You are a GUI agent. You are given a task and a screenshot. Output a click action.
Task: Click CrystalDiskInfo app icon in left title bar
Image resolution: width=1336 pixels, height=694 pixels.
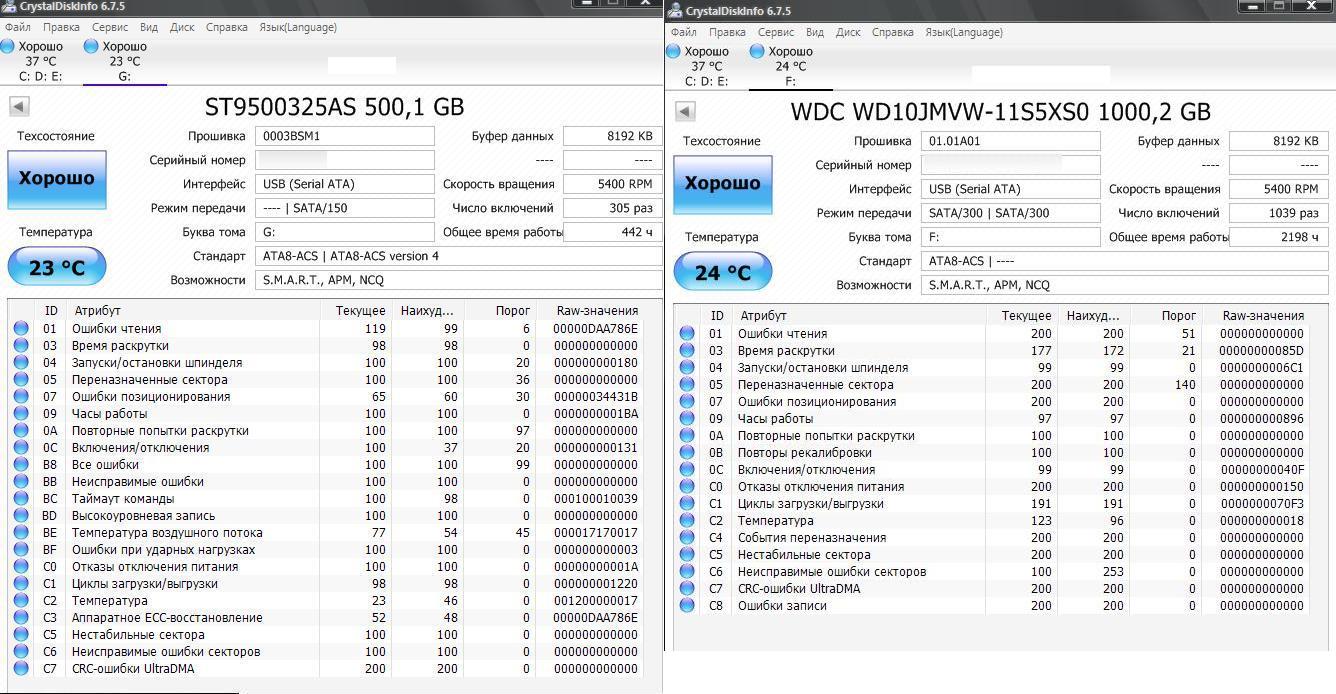(x=8, y=6)
